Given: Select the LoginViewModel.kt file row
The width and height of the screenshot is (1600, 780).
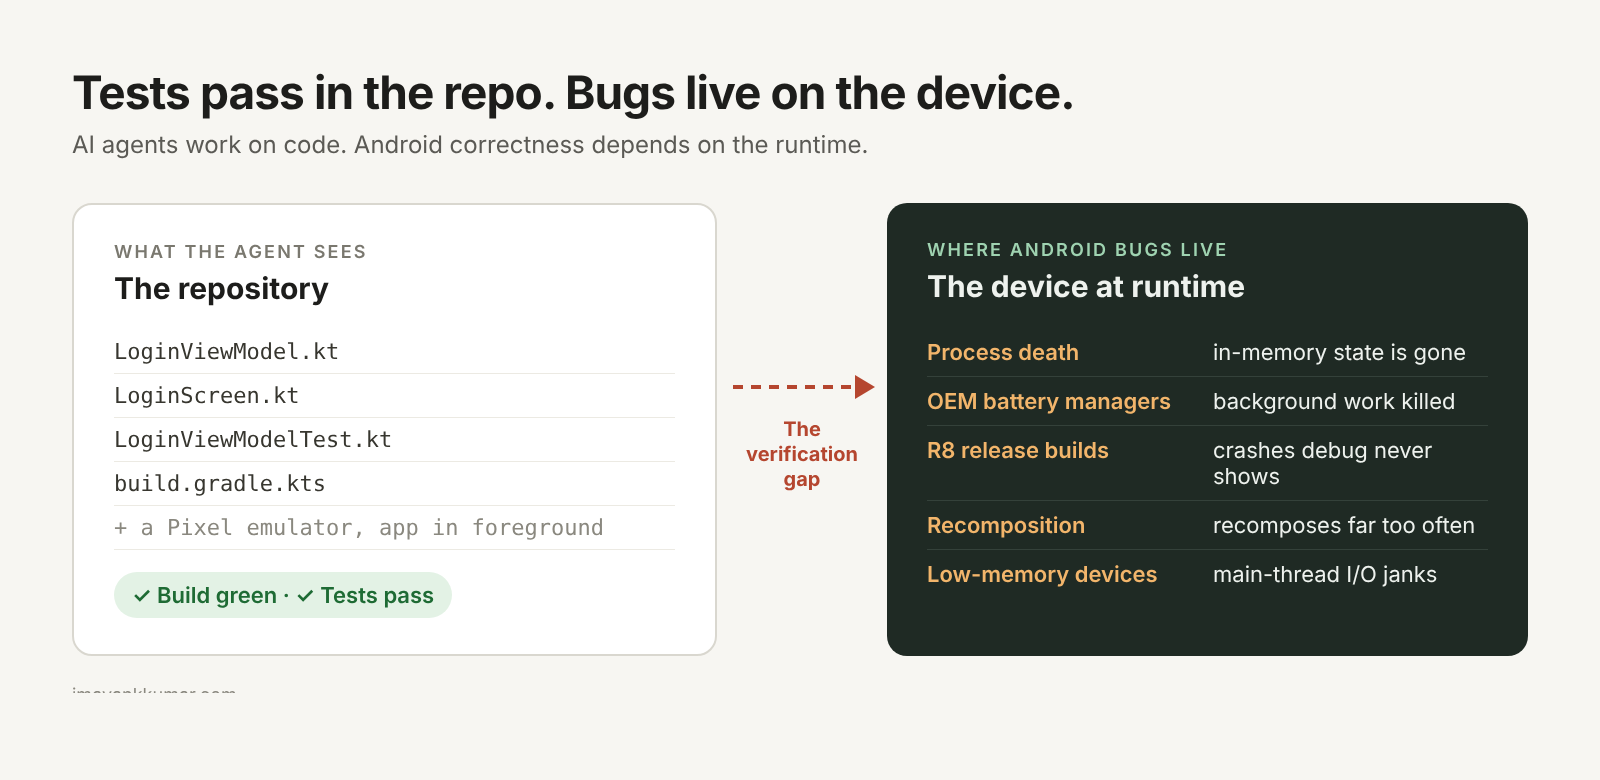Looking at the screenshot, I should point(394,352).
